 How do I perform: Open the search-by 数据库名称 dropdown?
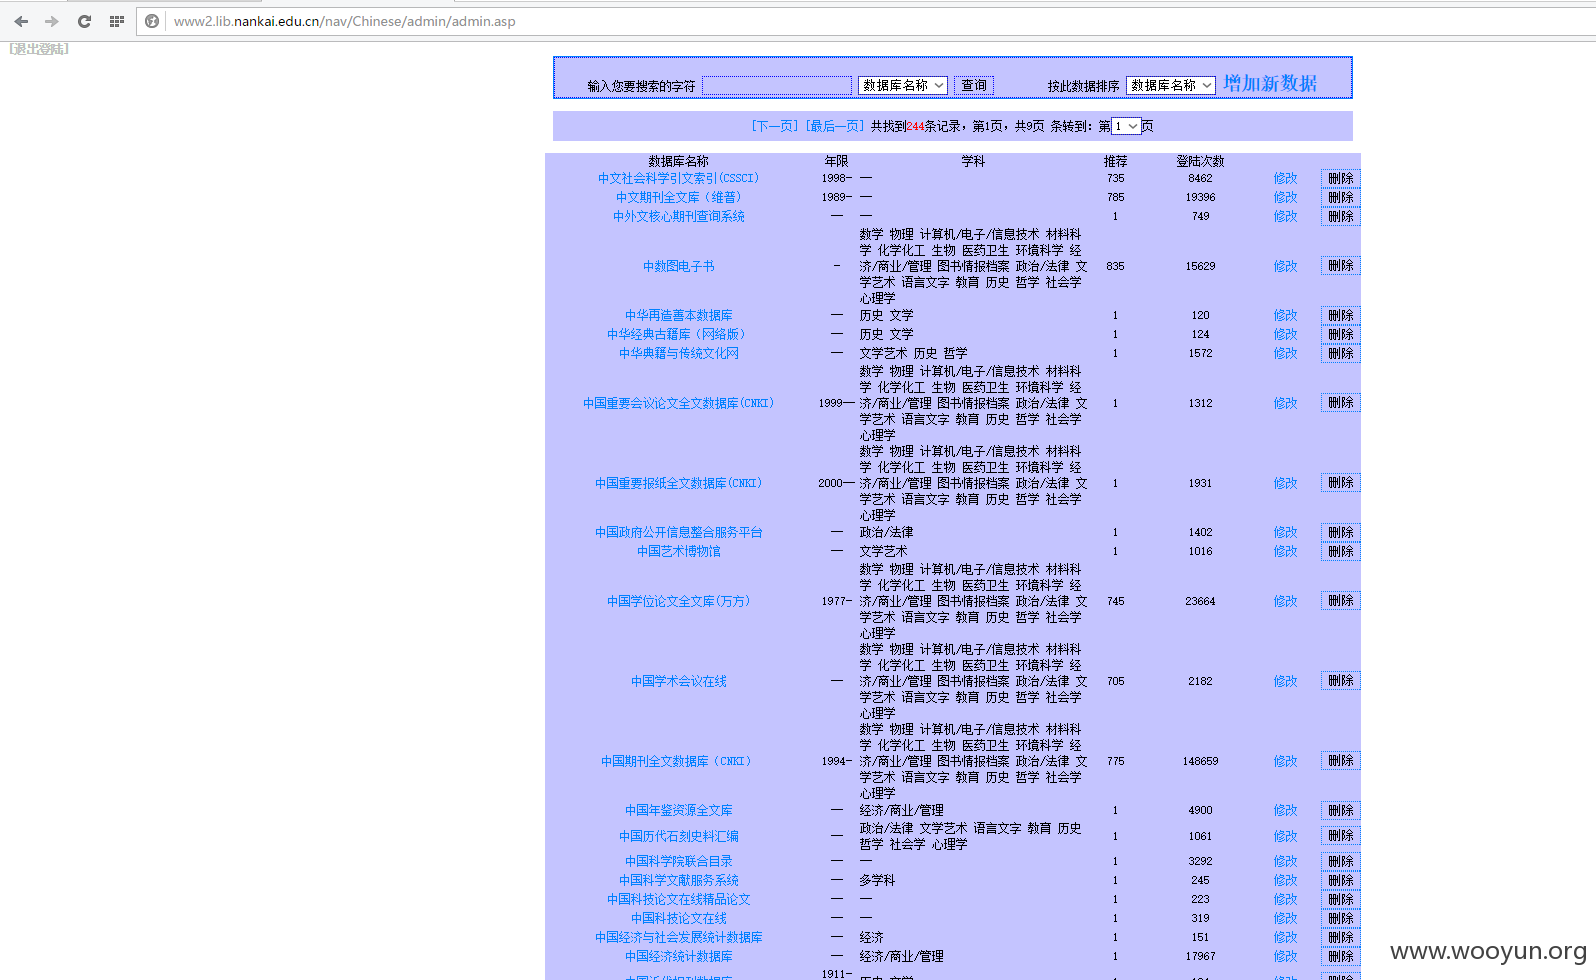[x=903, y=86]
